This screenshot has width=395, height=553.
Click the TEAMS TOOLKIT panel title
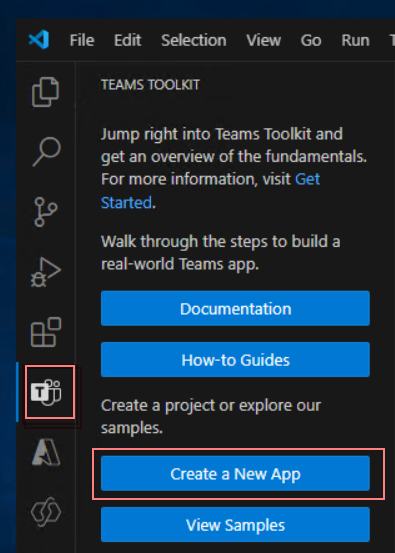pos(151,85)
